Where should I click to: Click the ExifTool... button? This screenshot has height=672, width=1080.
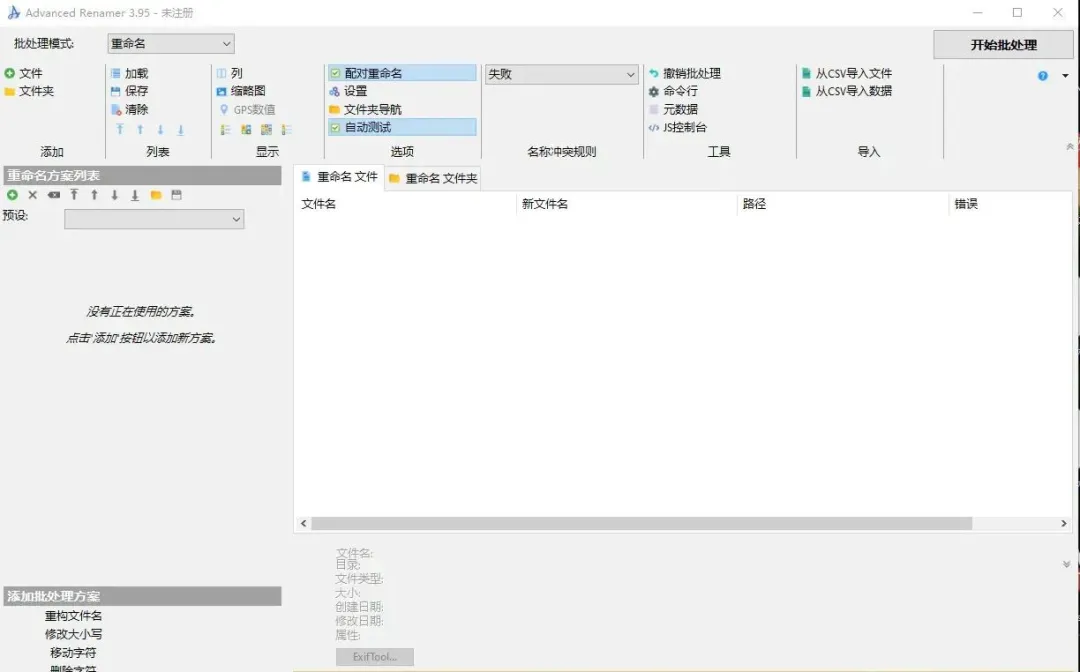click(x=375, y=657)
